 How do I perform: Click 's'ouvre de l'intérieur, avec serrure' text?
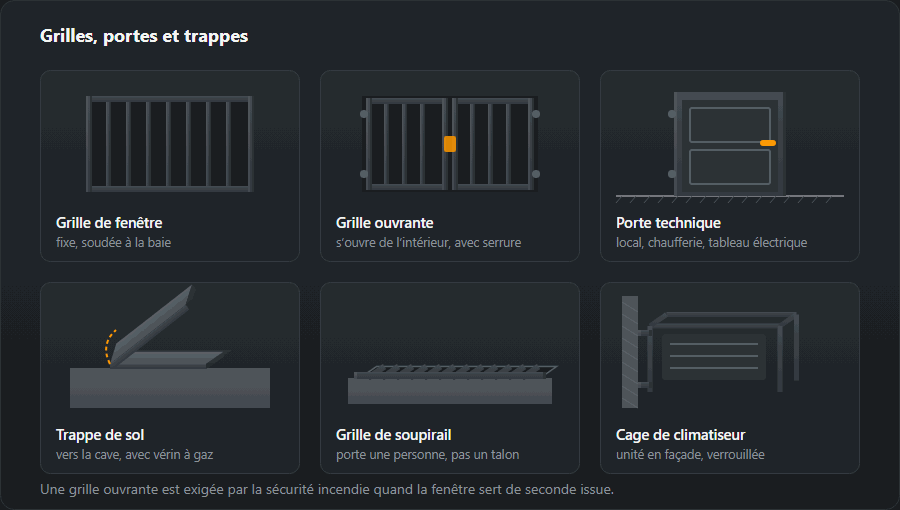coord(428,243)
